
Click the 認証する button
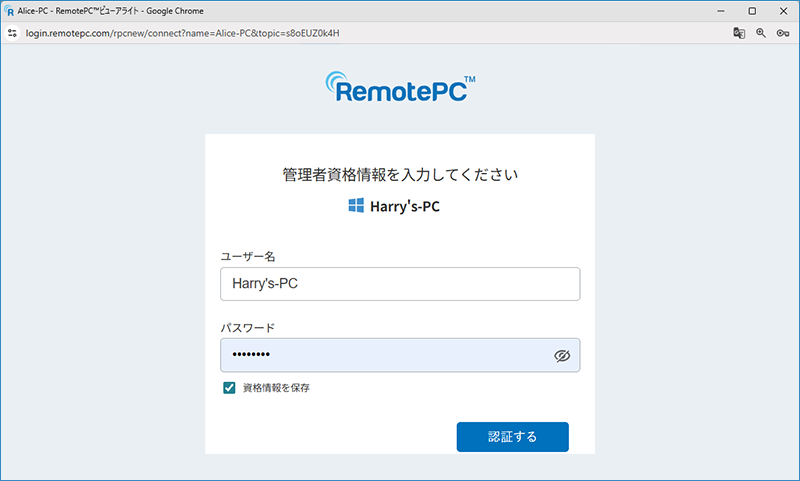click(x=512, y=437)
